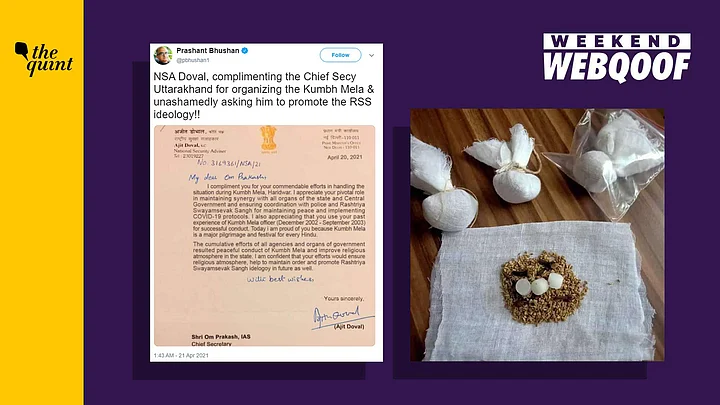The width and height of the screenshot is (720, 405).
Task: Click the yellow sidebar band
Action: 42,202
